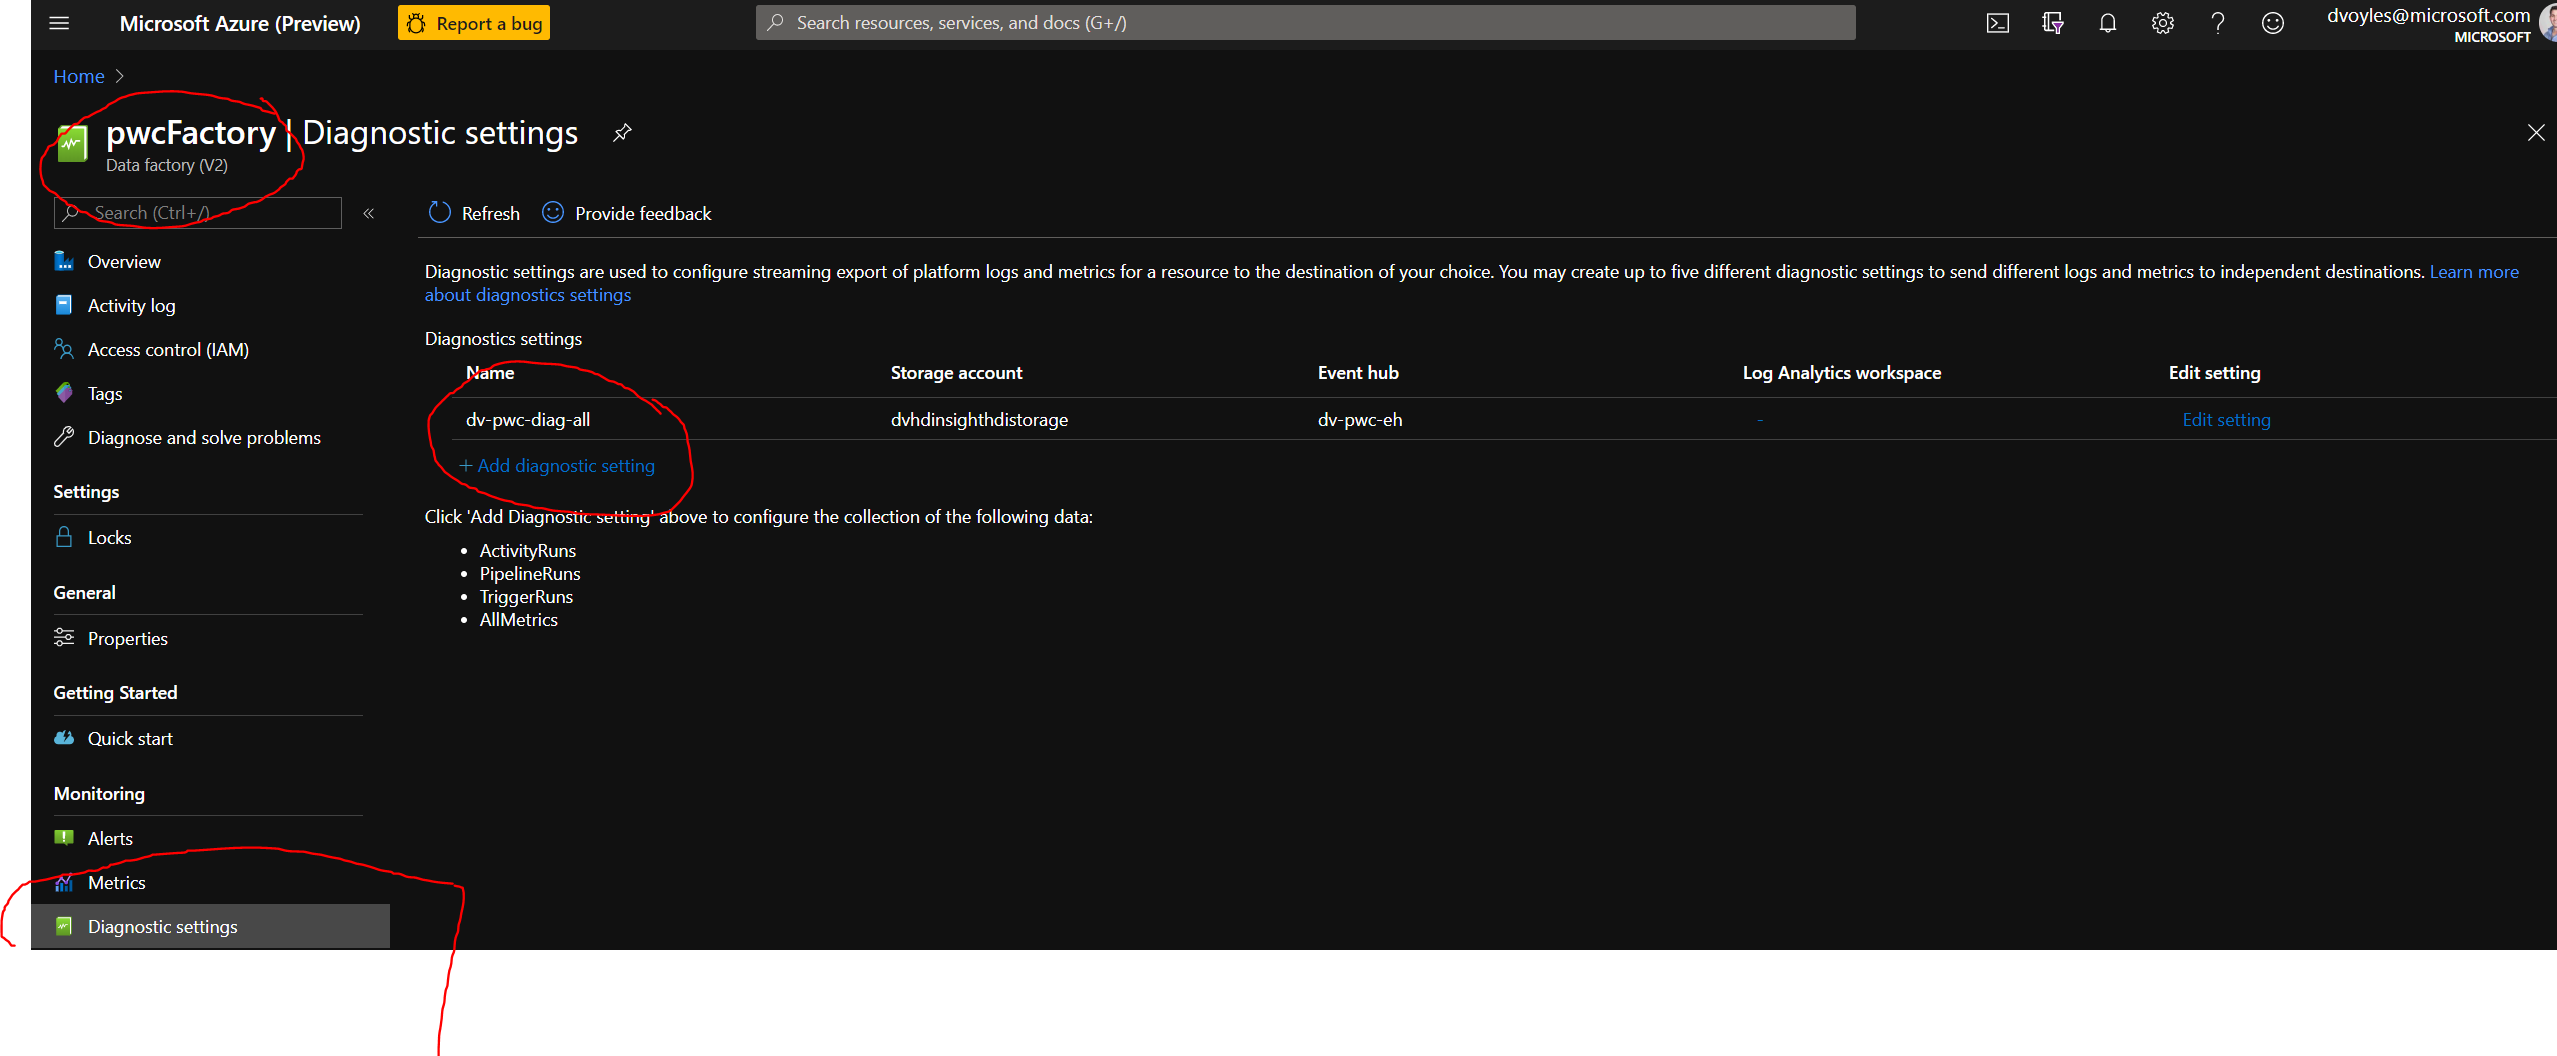Open the feedback smiley in top bar

2272,23
